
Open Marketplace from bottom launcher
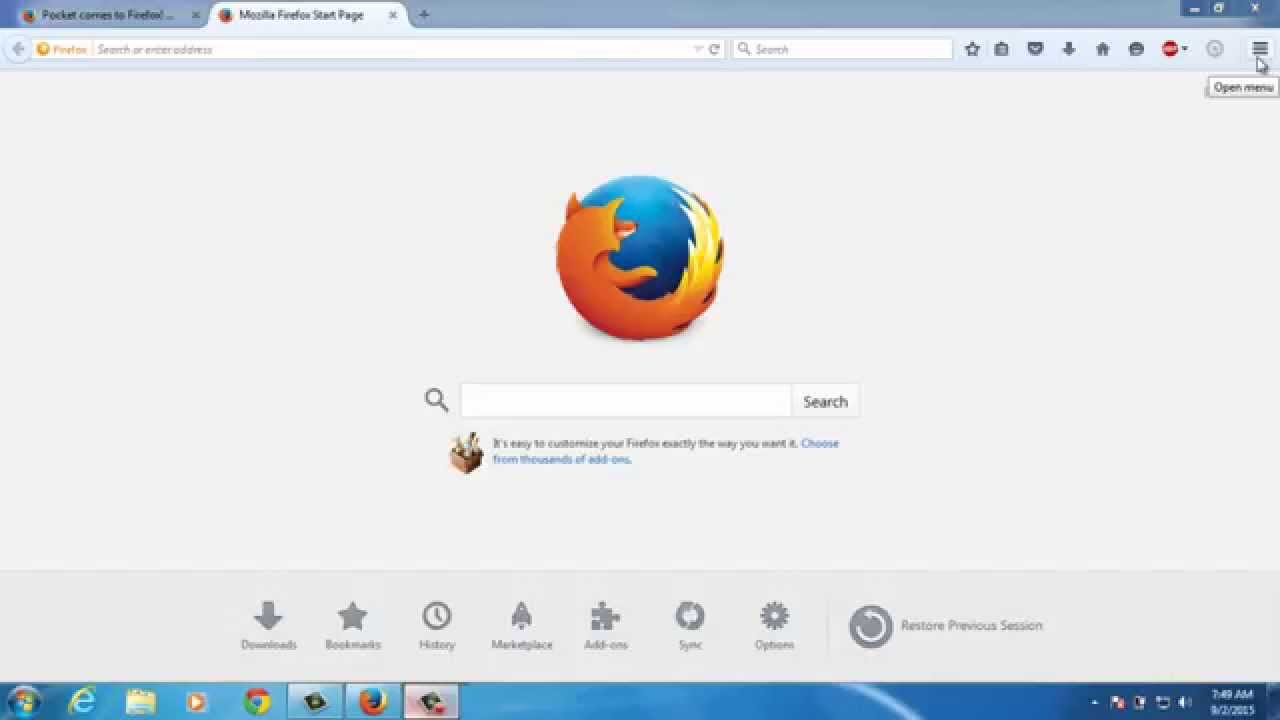(521, 626)
